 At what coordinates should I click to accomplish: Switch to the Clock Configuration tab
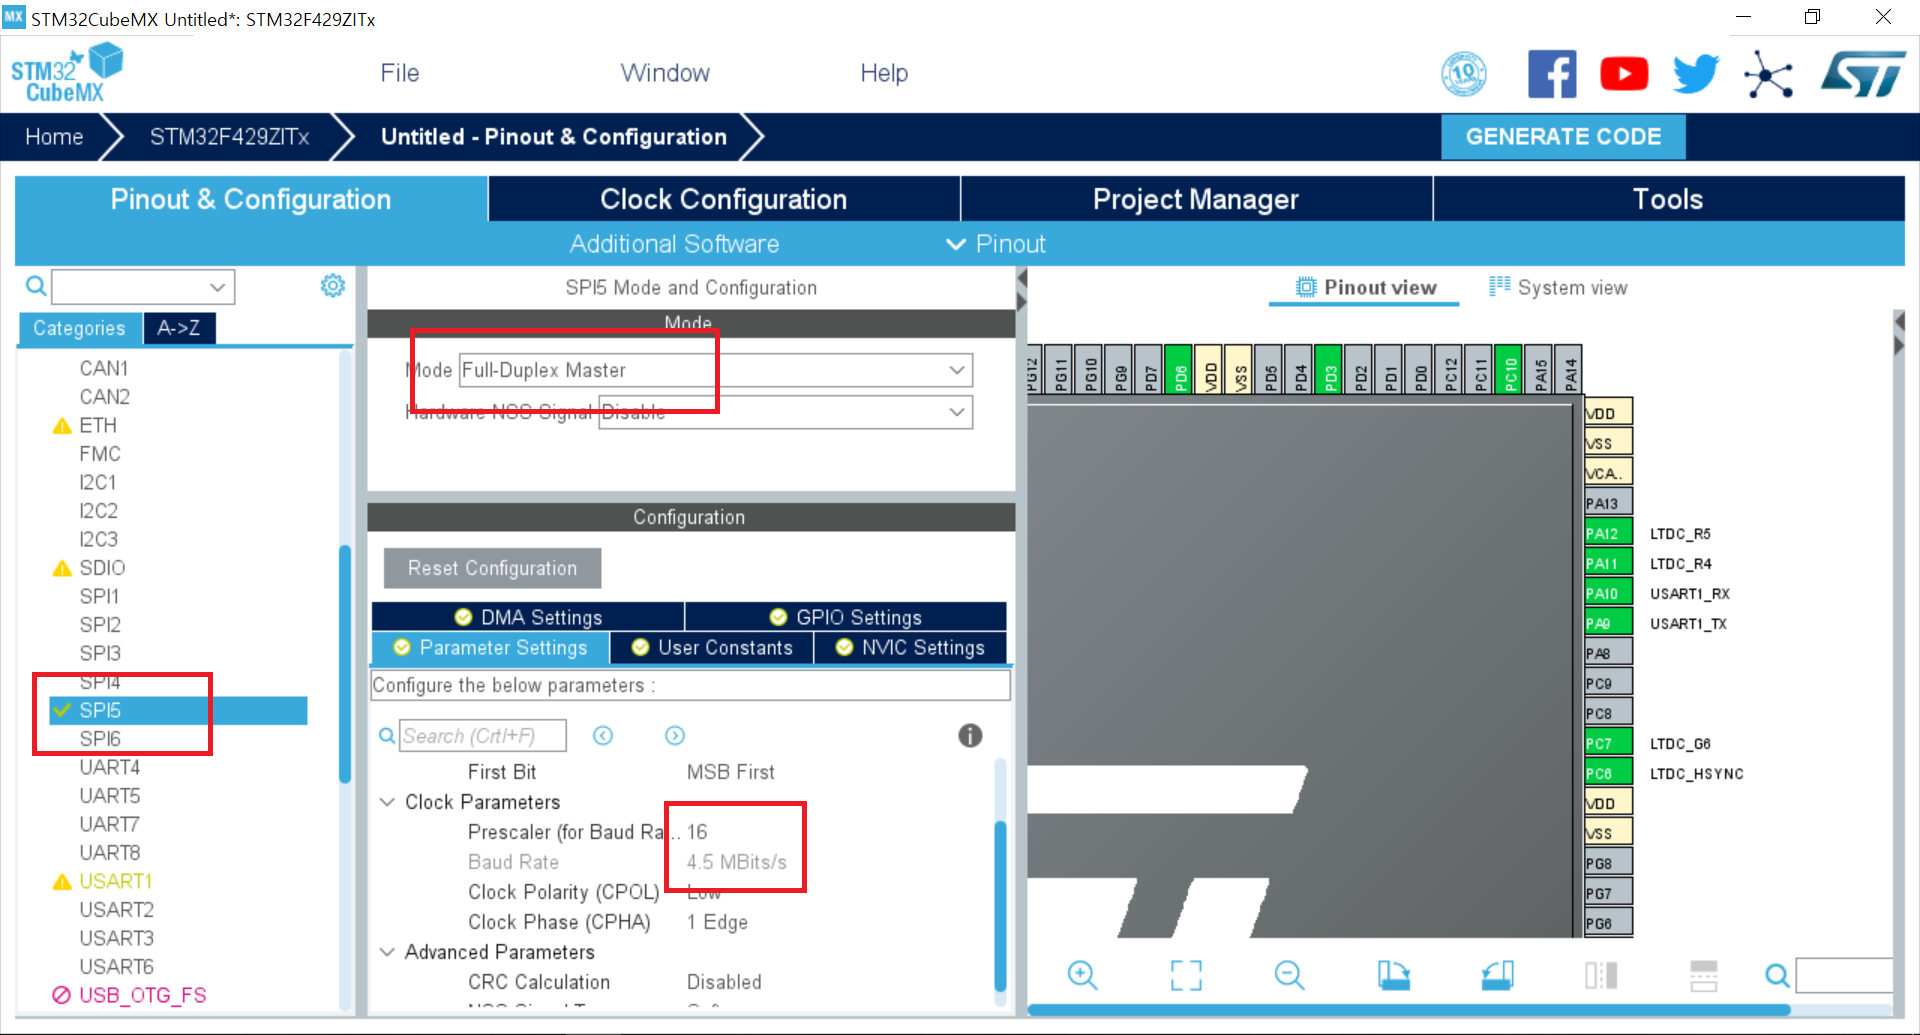click(x=724, y=199)
